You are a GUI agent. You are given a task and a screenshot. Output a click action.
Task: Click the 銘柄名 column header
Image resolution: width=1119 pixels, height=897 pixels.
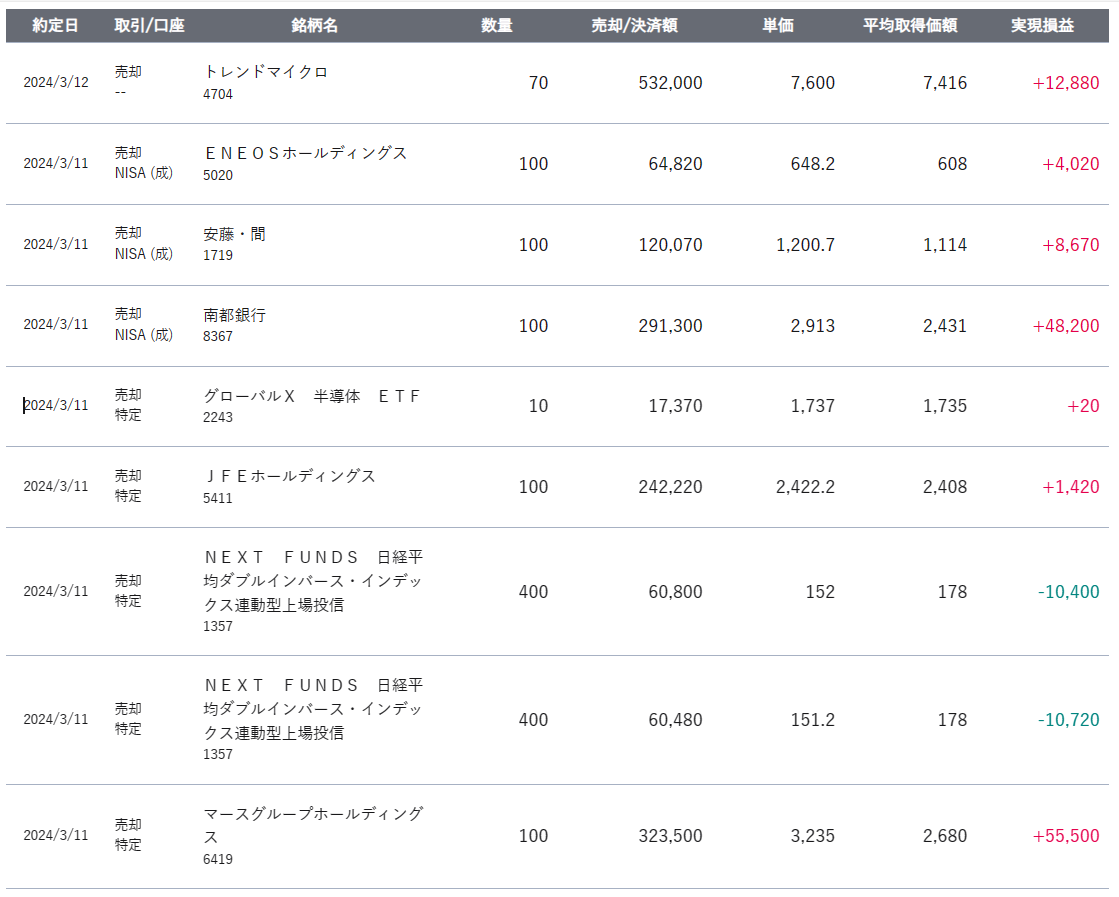click(x=314, y=26)
